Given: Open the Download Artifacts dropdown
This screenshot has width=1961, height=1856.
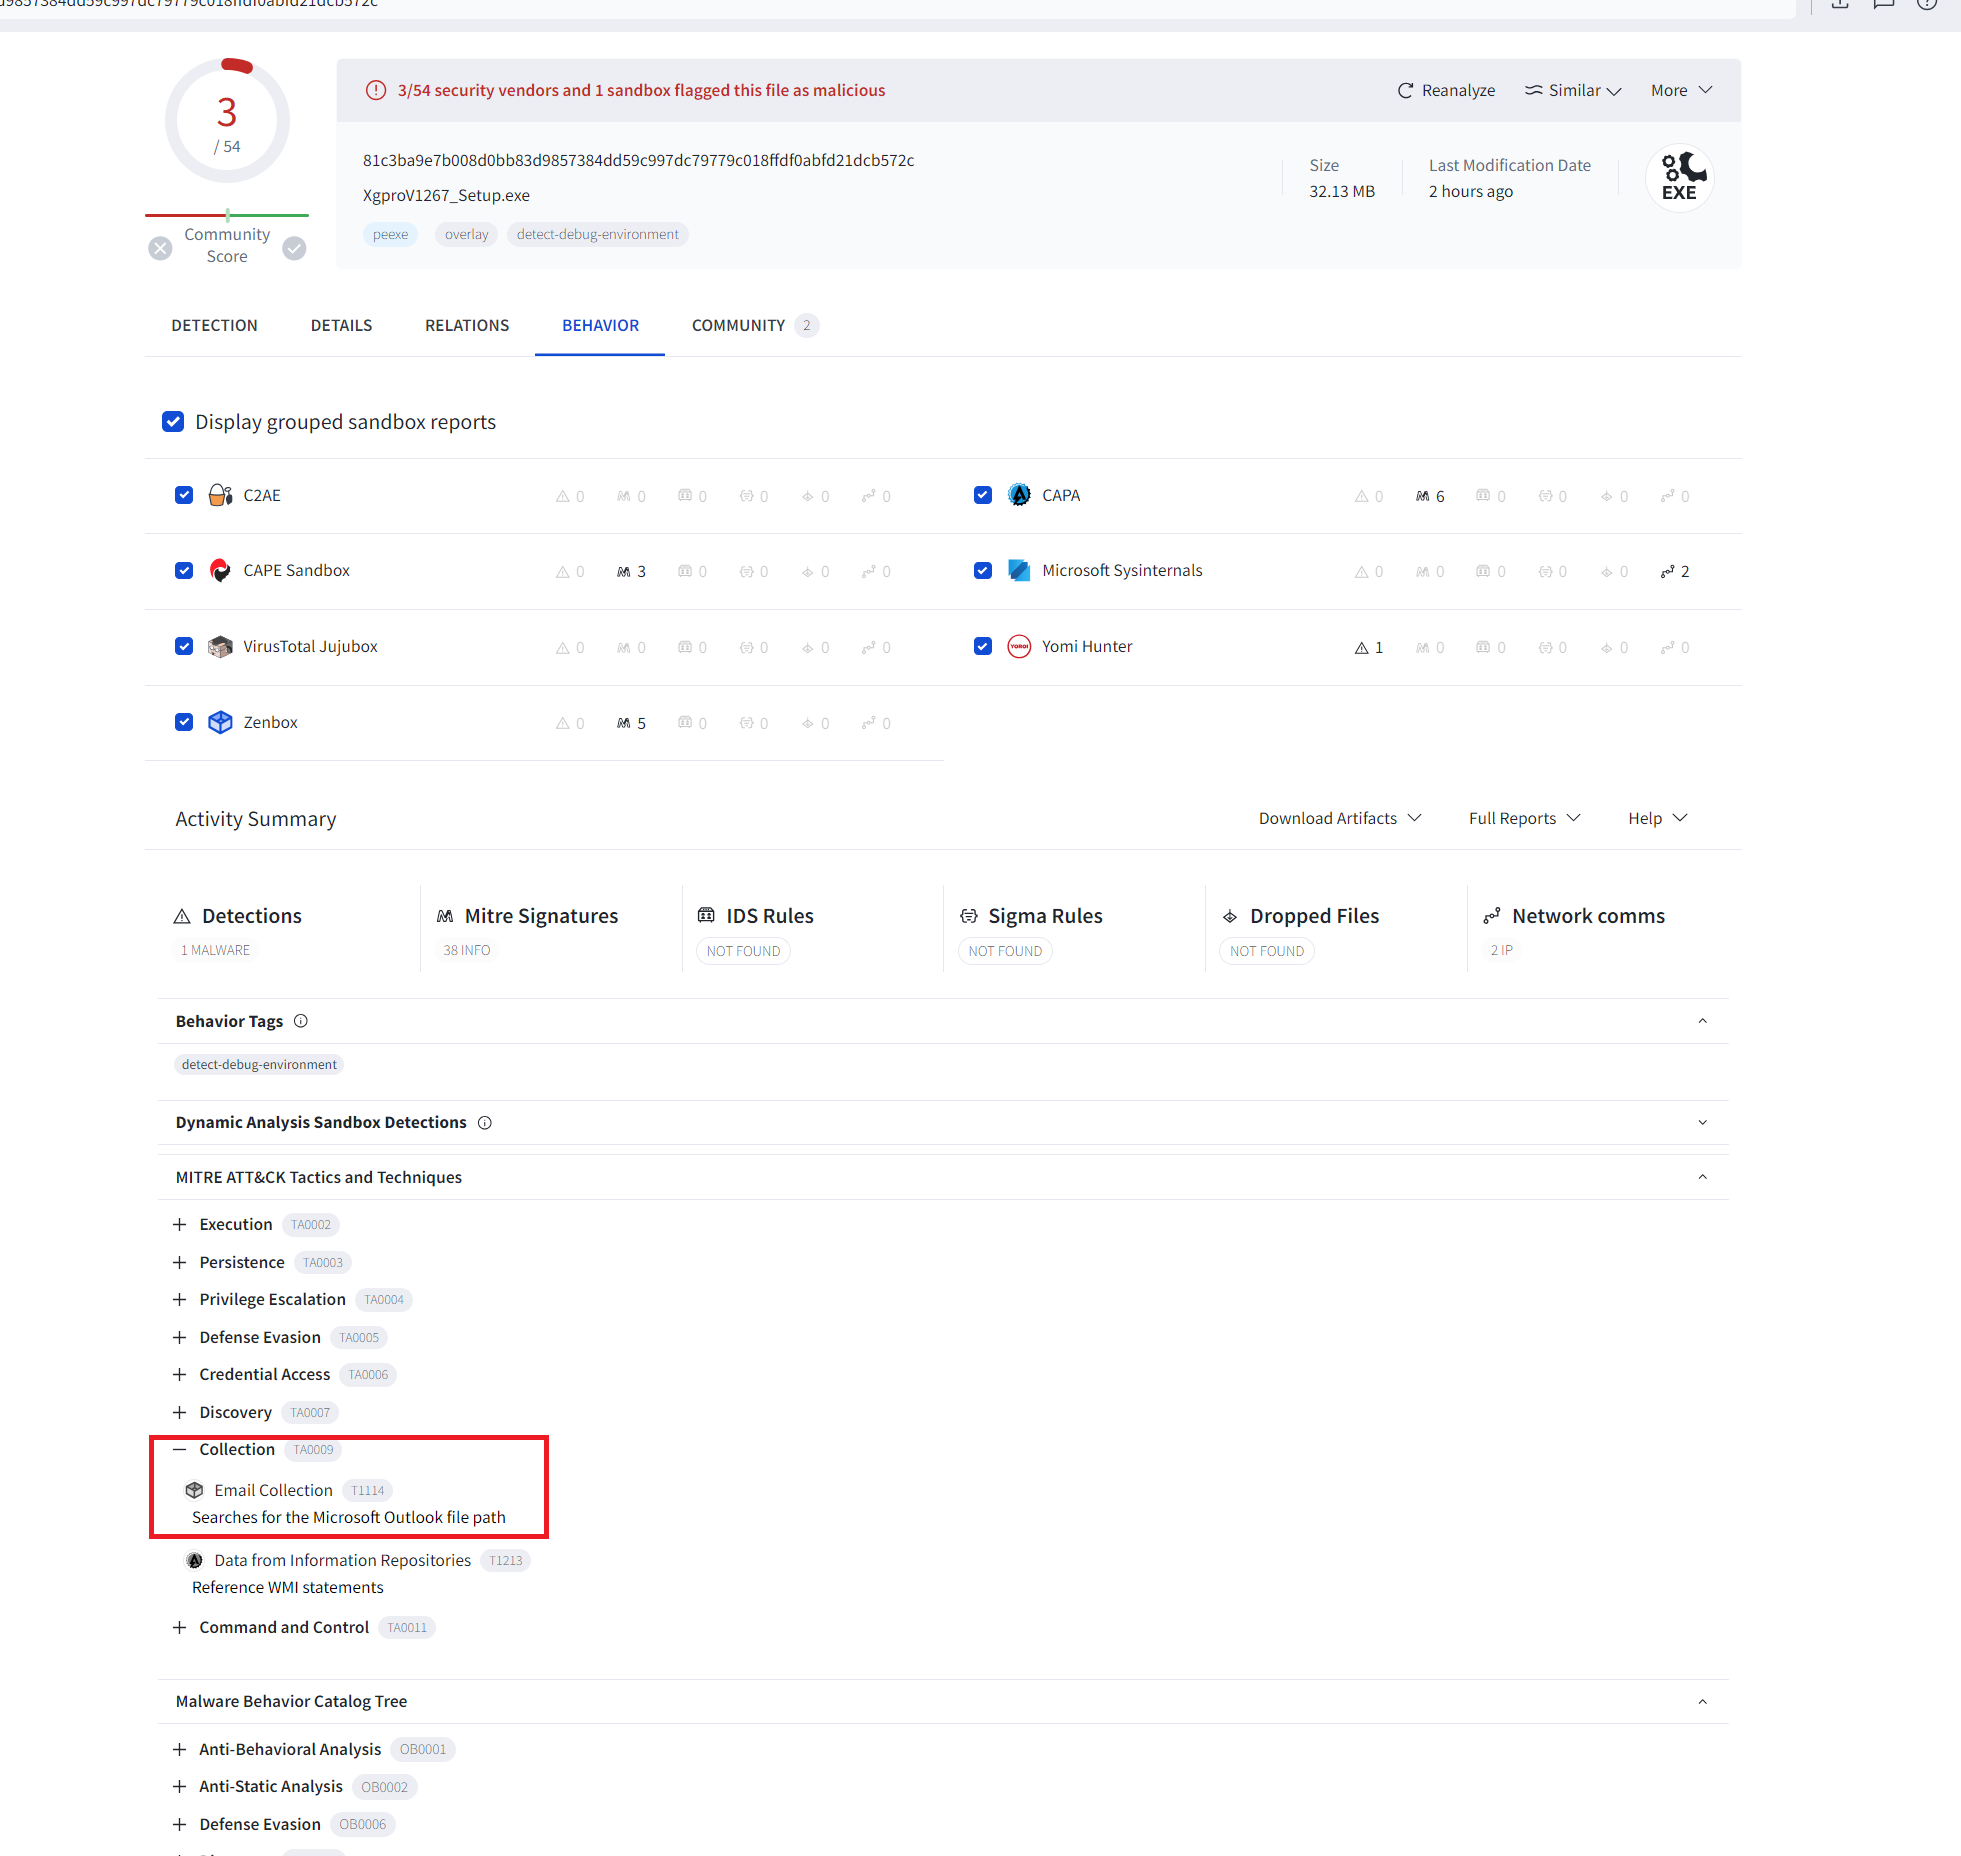Looking at the screenshot, I should tap(1339, 818).
